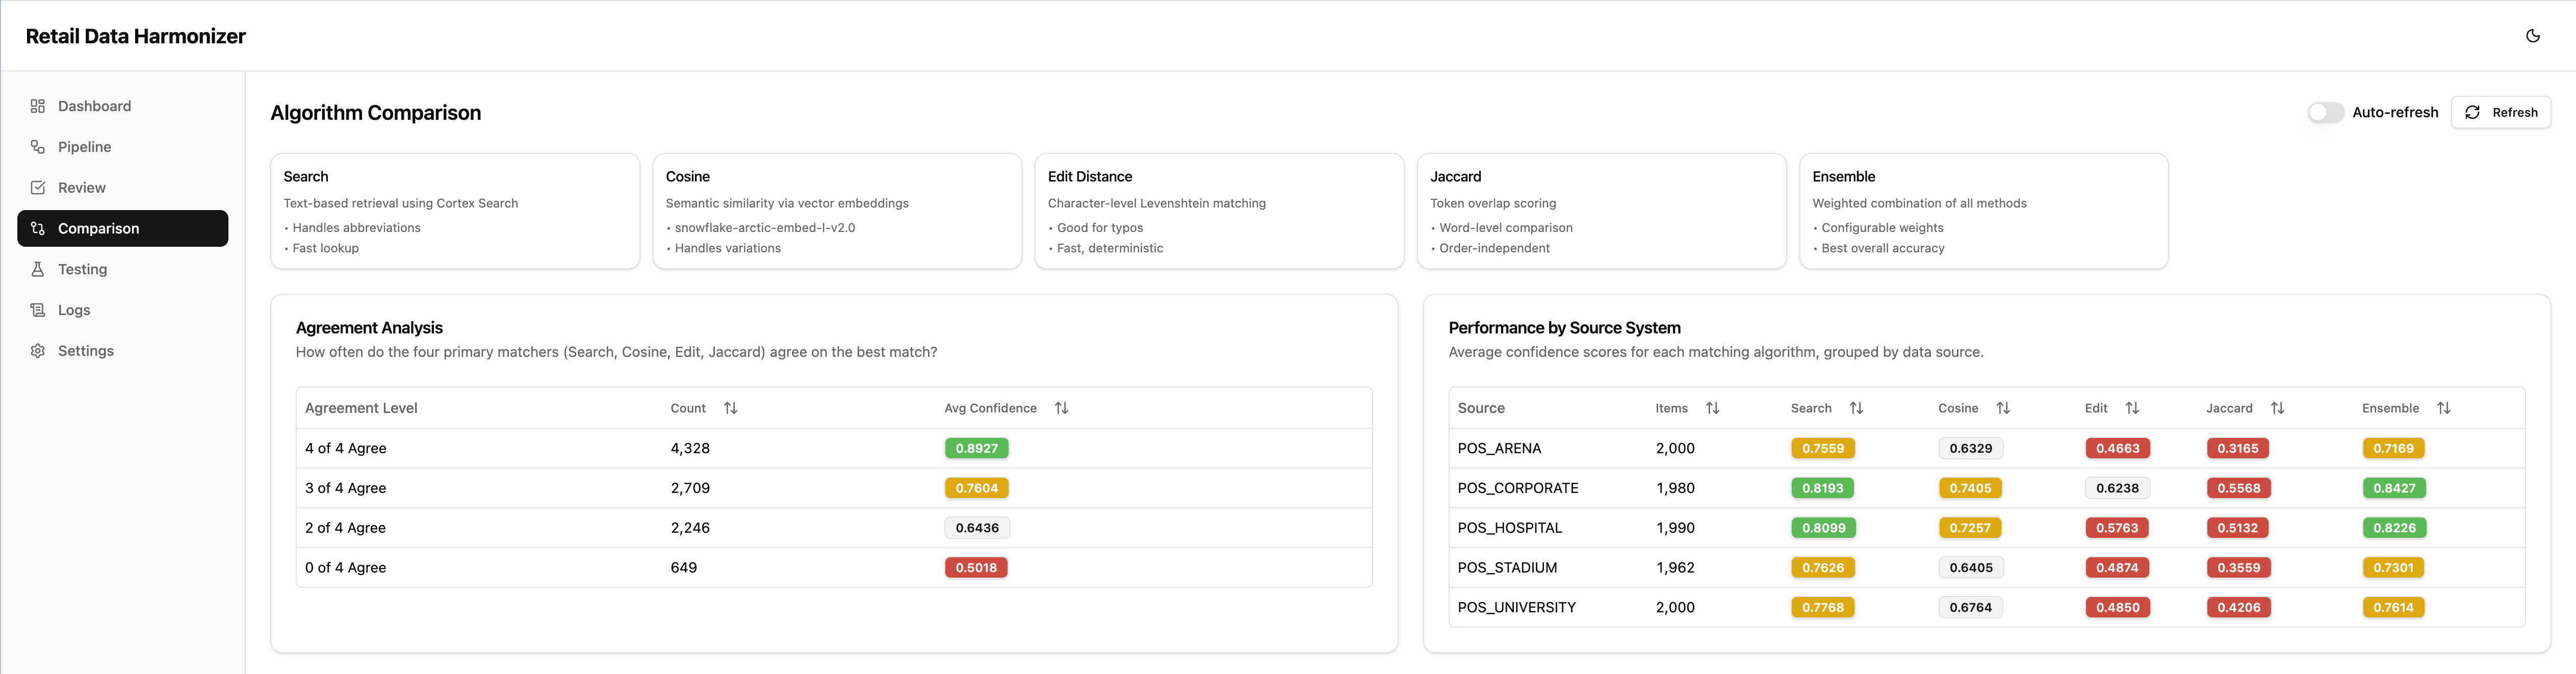This screenshot has width=2576, height=674.
Task: Click the Testing flask icon
Action: coord(38,269)
